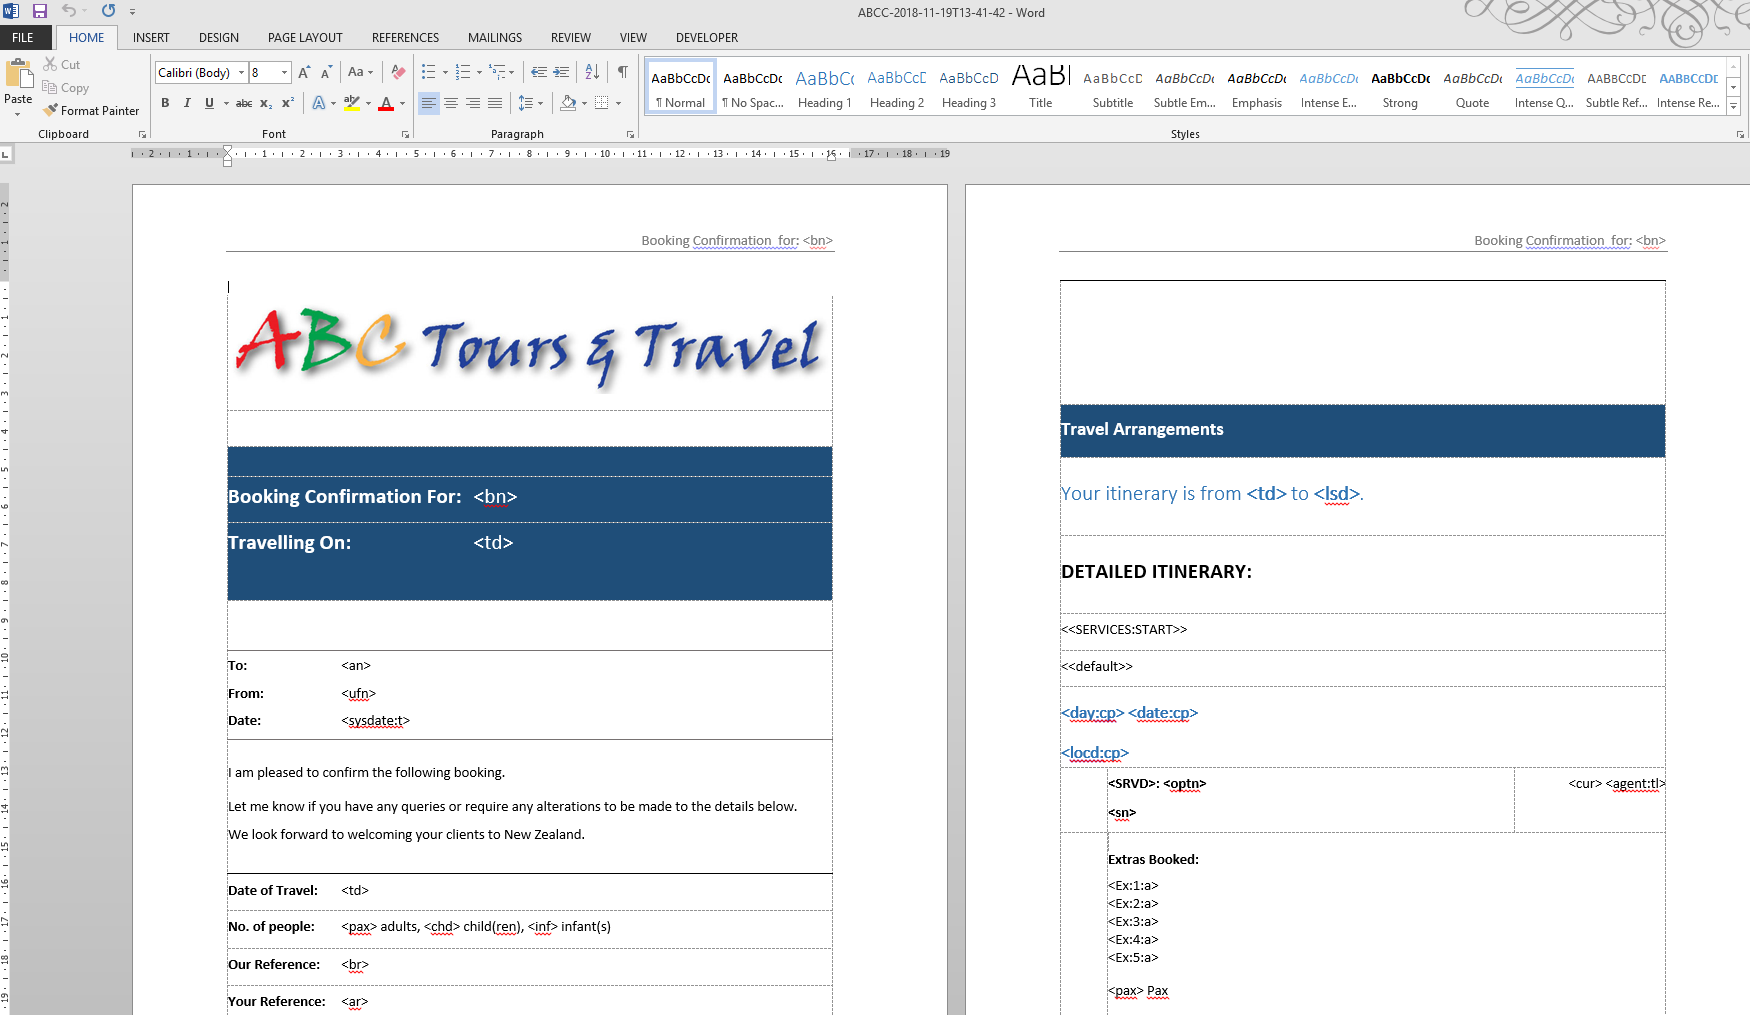This screenshot has width=1750, height=1015.
Task: Switch to the INSERT tab
Action: point(151,38)
